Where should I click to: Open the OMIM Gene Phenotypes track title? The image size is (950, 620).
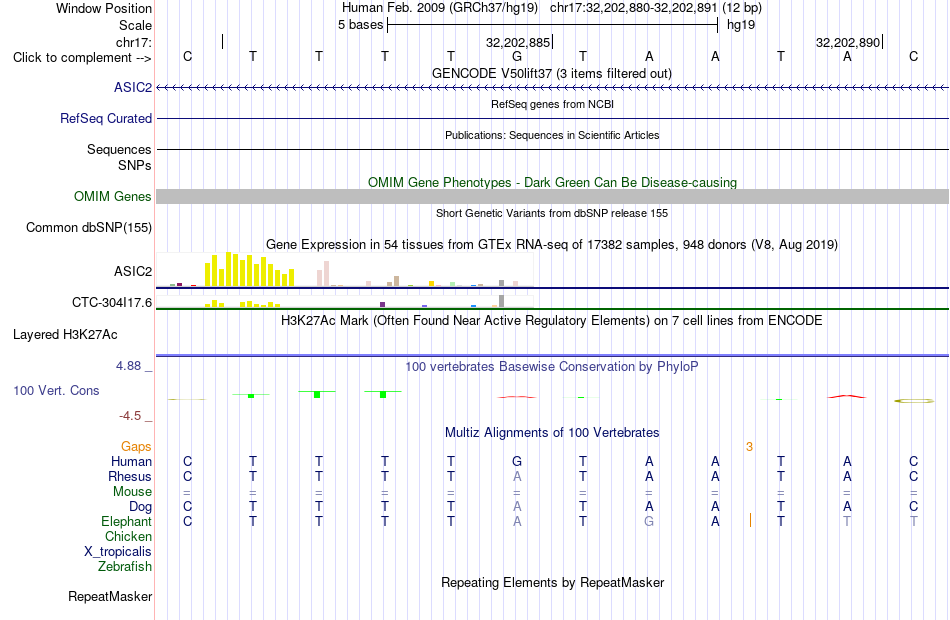pos(552,182)
